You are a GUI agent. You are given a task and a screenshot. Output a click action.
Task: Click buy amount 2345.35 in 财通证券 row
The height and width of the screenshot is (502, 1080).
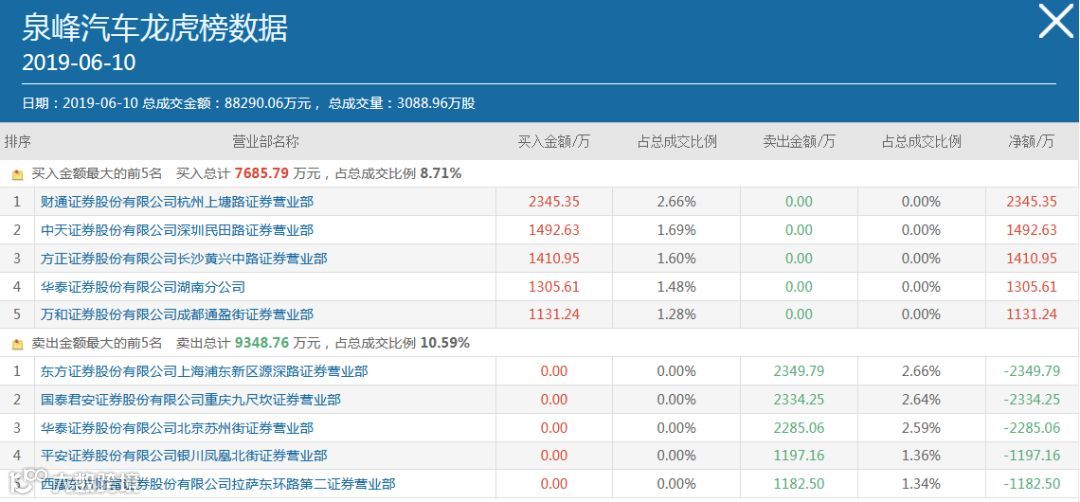[554, 202]
